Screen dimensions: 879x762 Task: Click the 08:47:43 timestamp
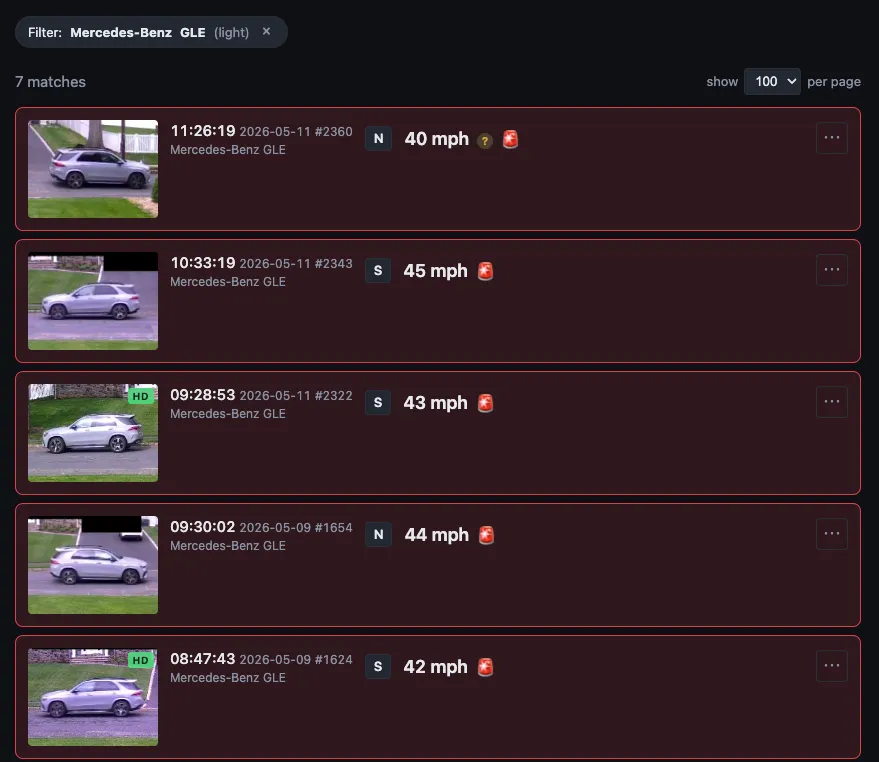point(203,659)
